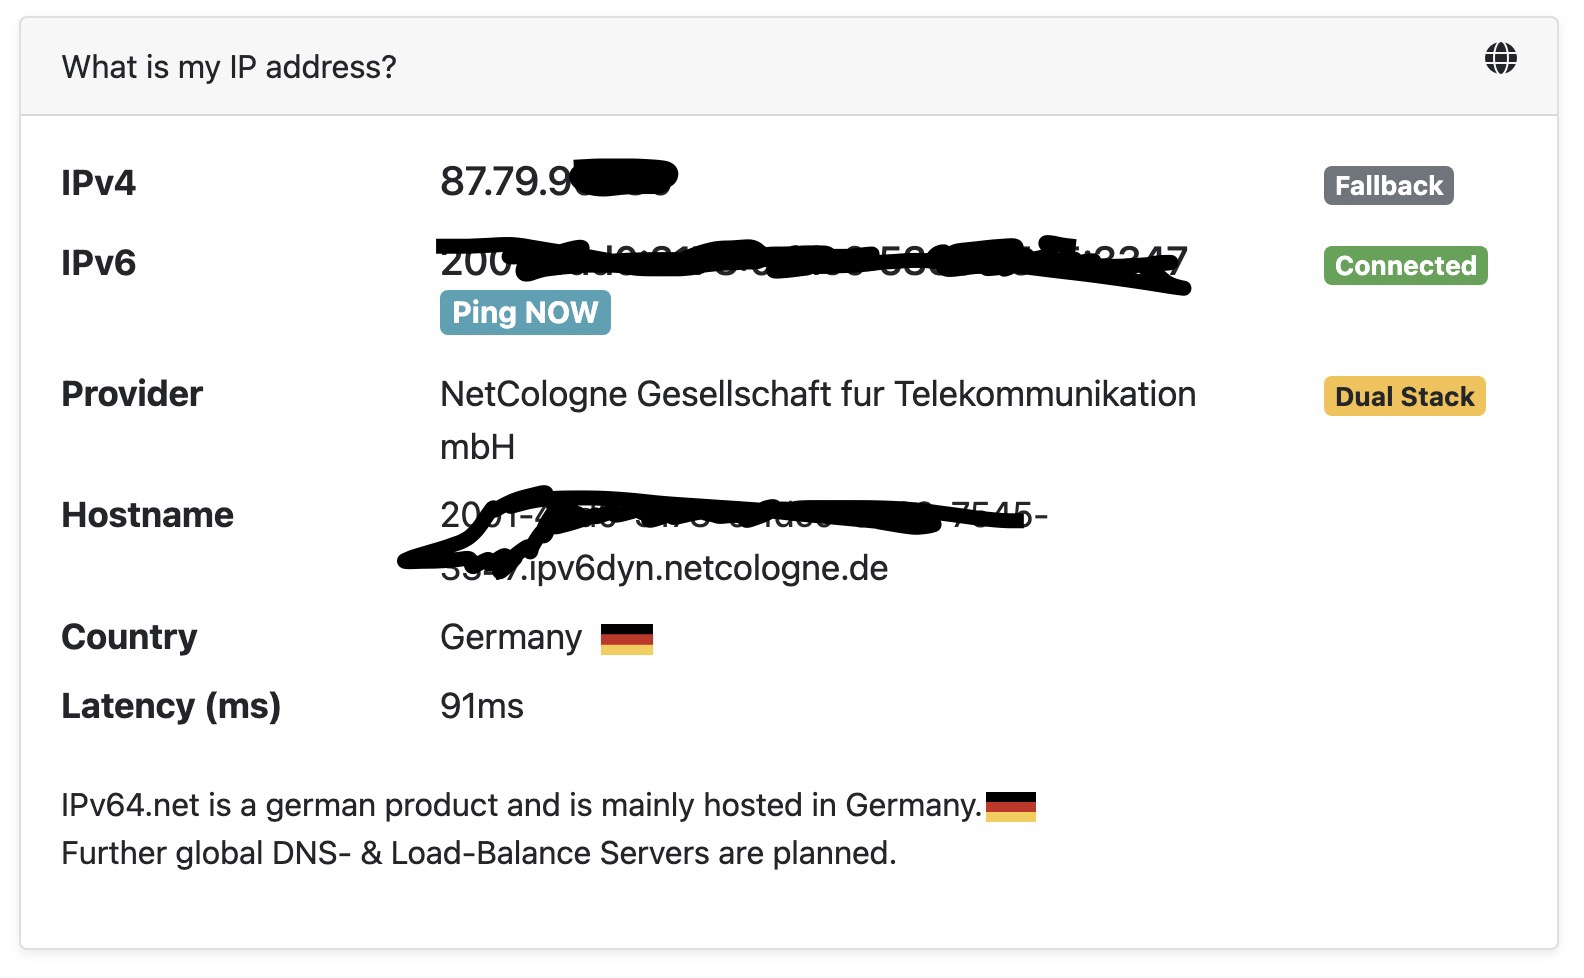Select the redacted IPv6 address
Screen dimensions: 1584x978
point(814,263)
